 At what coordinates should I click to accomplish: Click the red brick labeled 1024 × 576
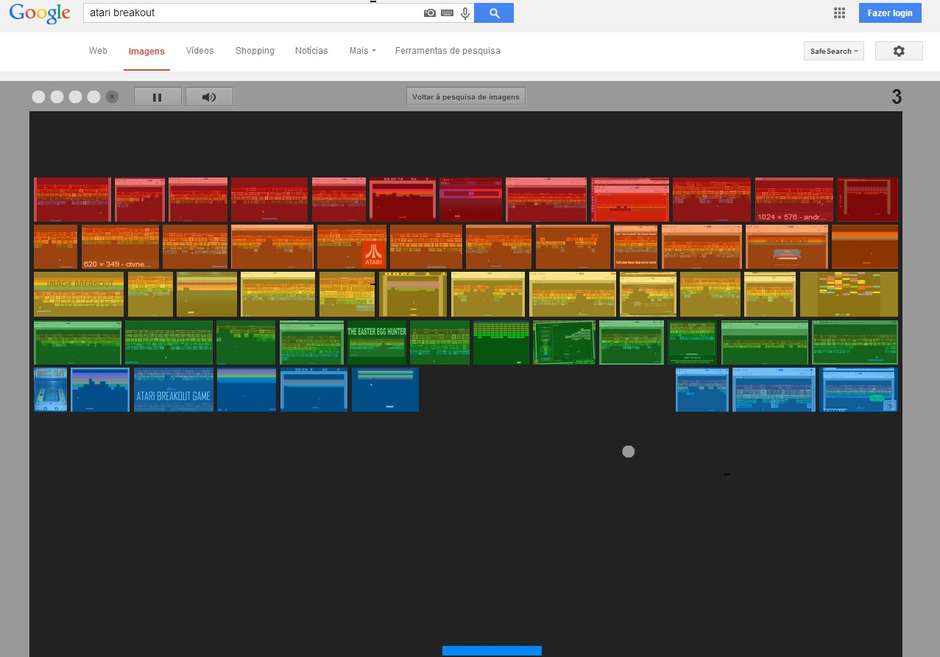point(794,200)
